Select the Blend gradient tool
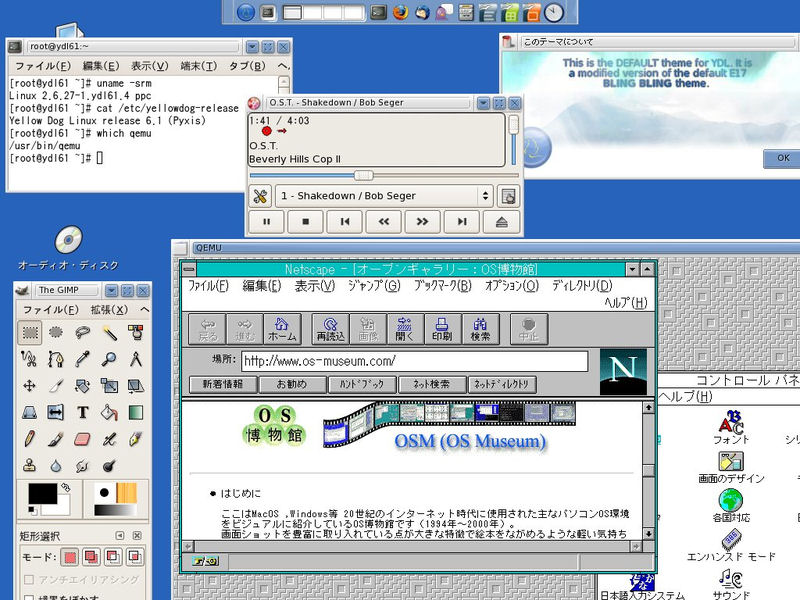Viewport: 800px width, 600px height. click(x=136, y=412)
